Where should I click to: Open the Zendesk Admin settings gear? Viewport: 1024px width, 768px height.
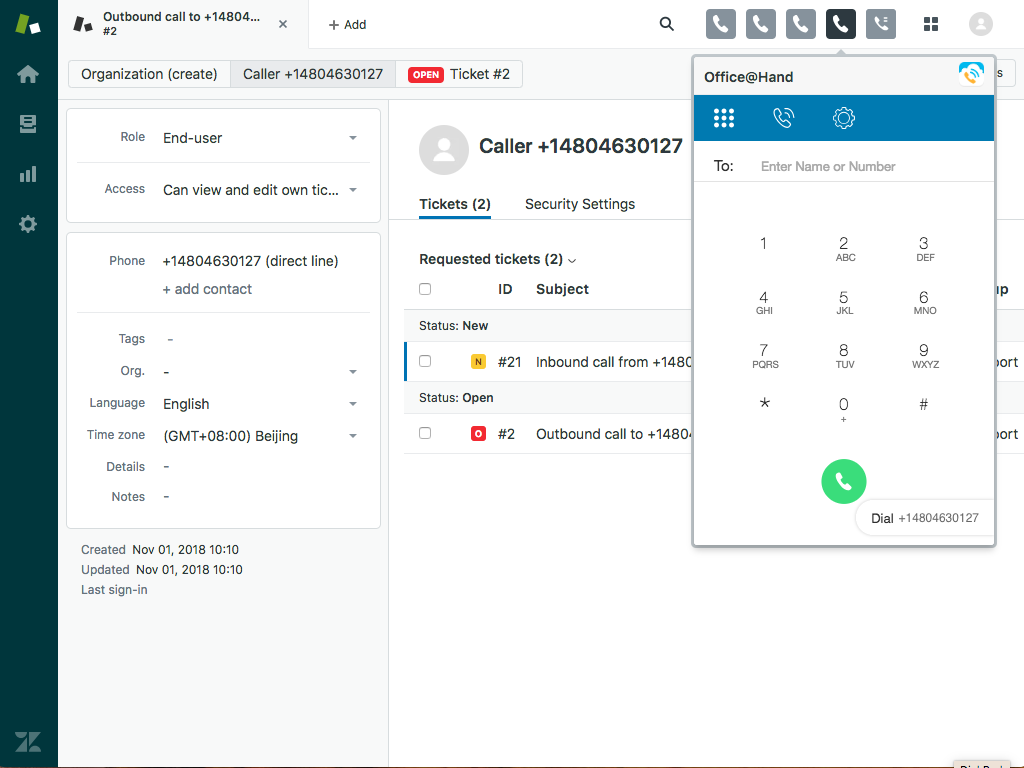coord(27,224)
